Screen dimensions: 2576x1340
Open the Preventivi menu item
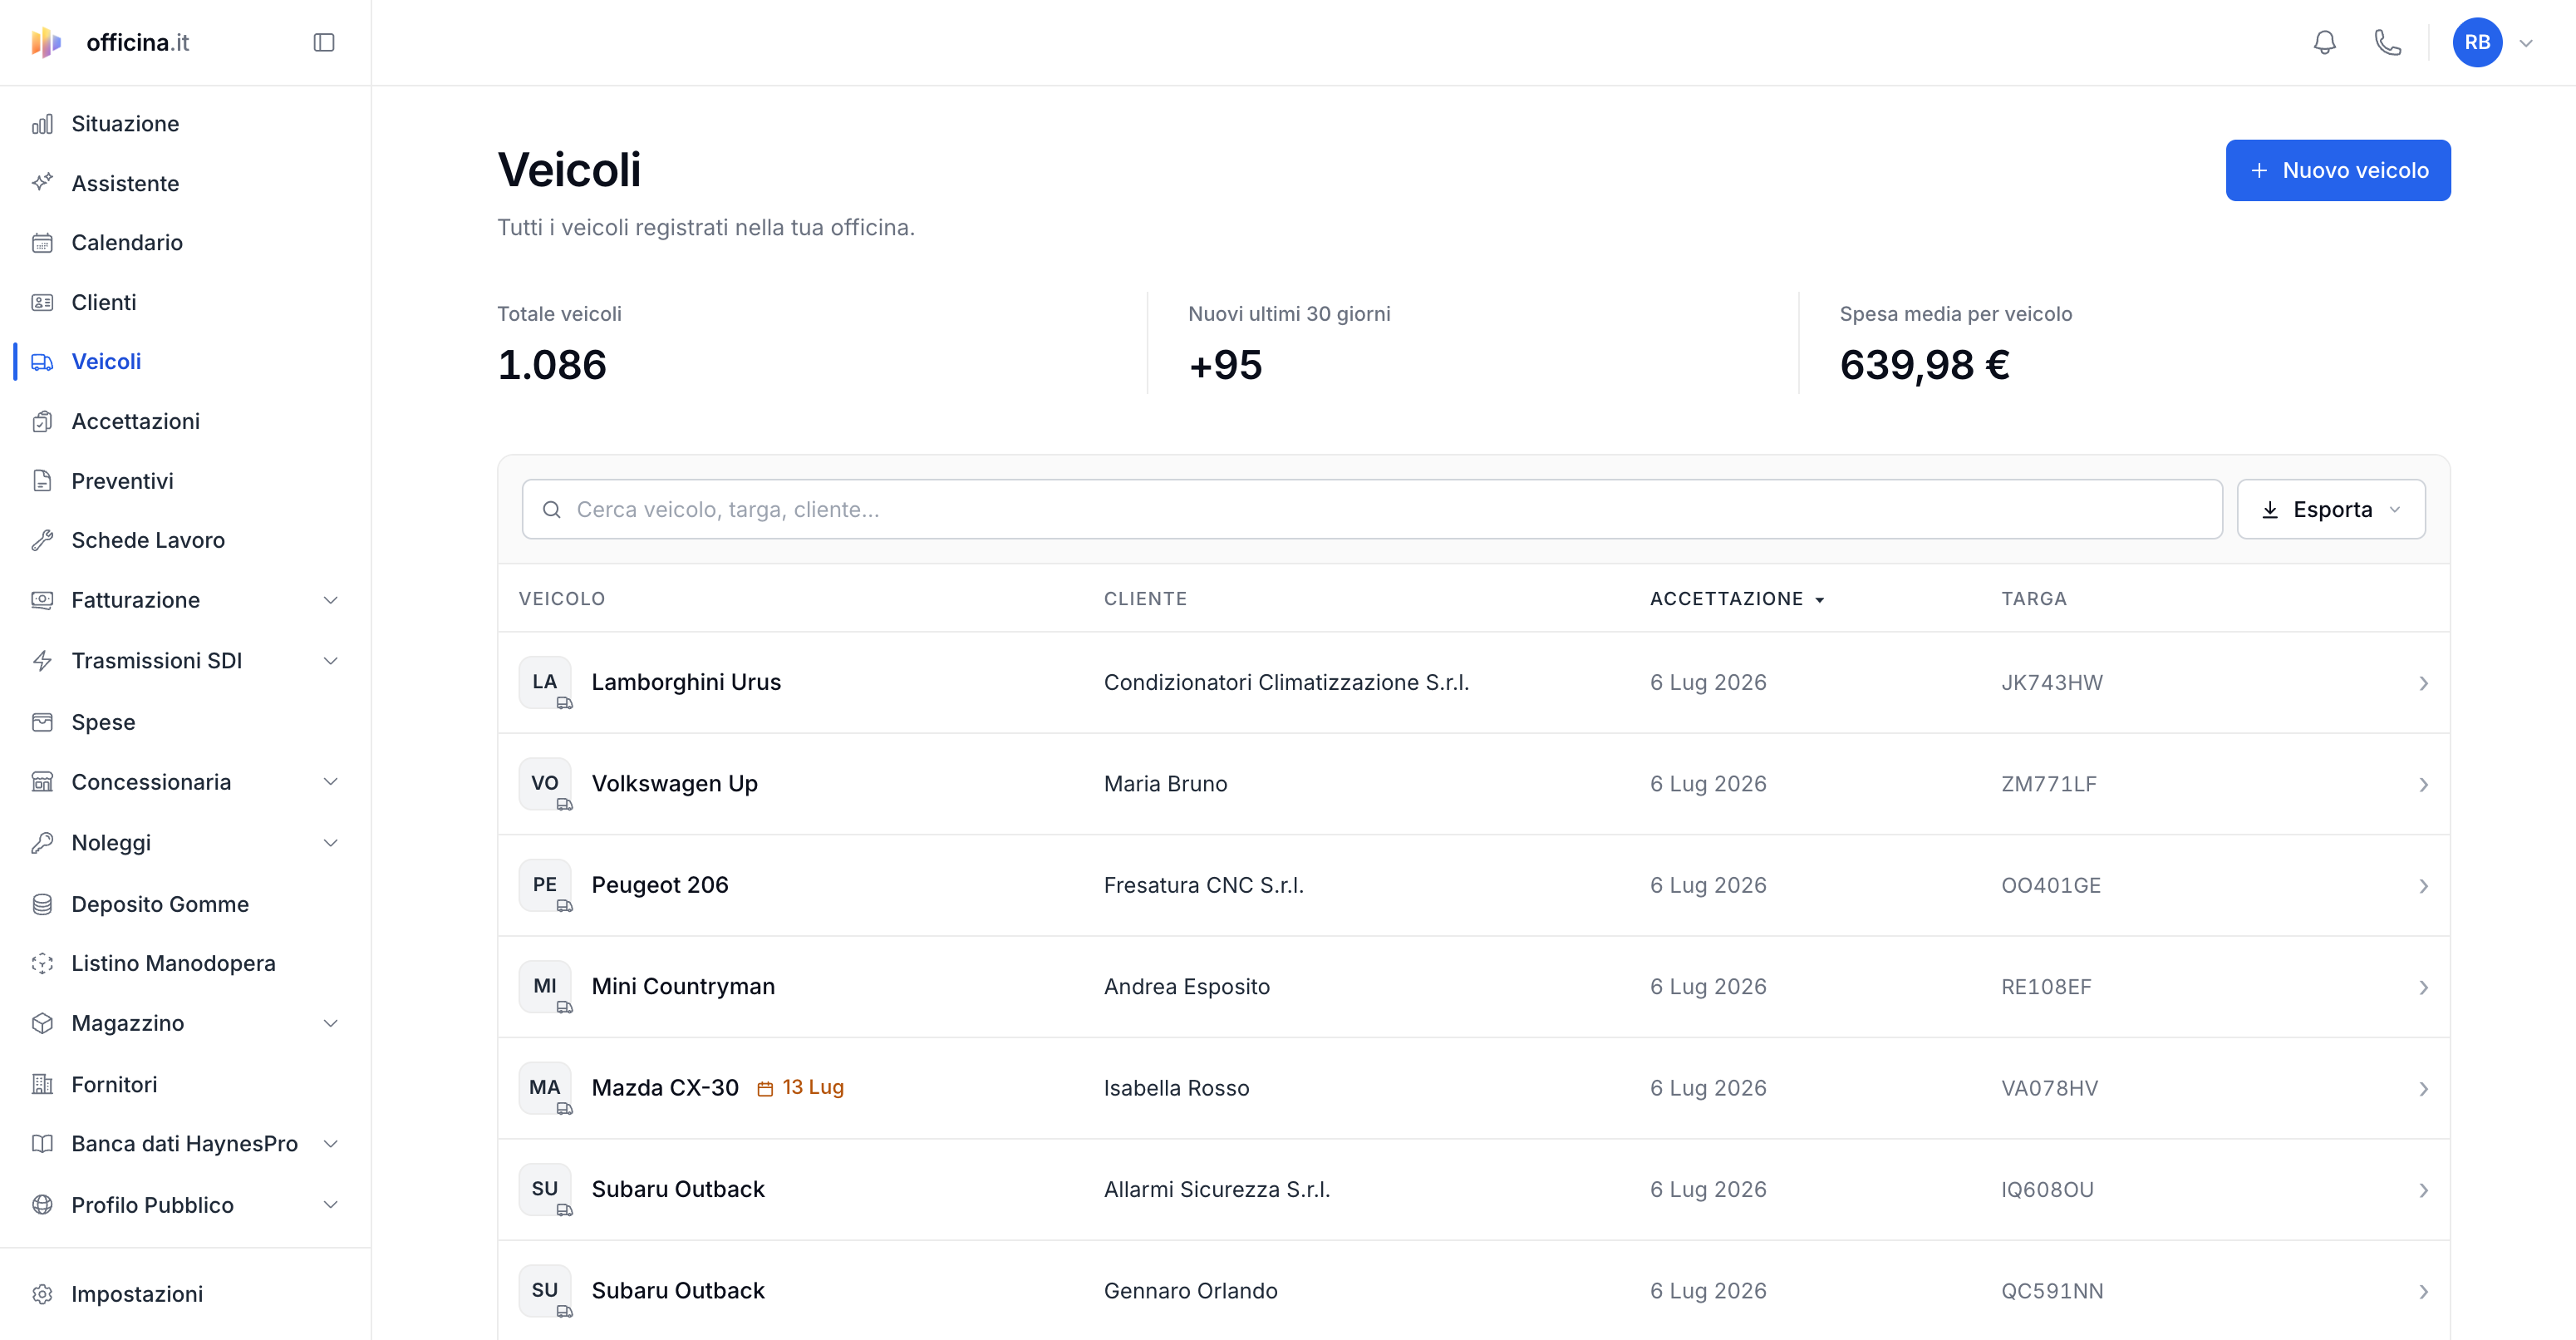pos(186,481)
